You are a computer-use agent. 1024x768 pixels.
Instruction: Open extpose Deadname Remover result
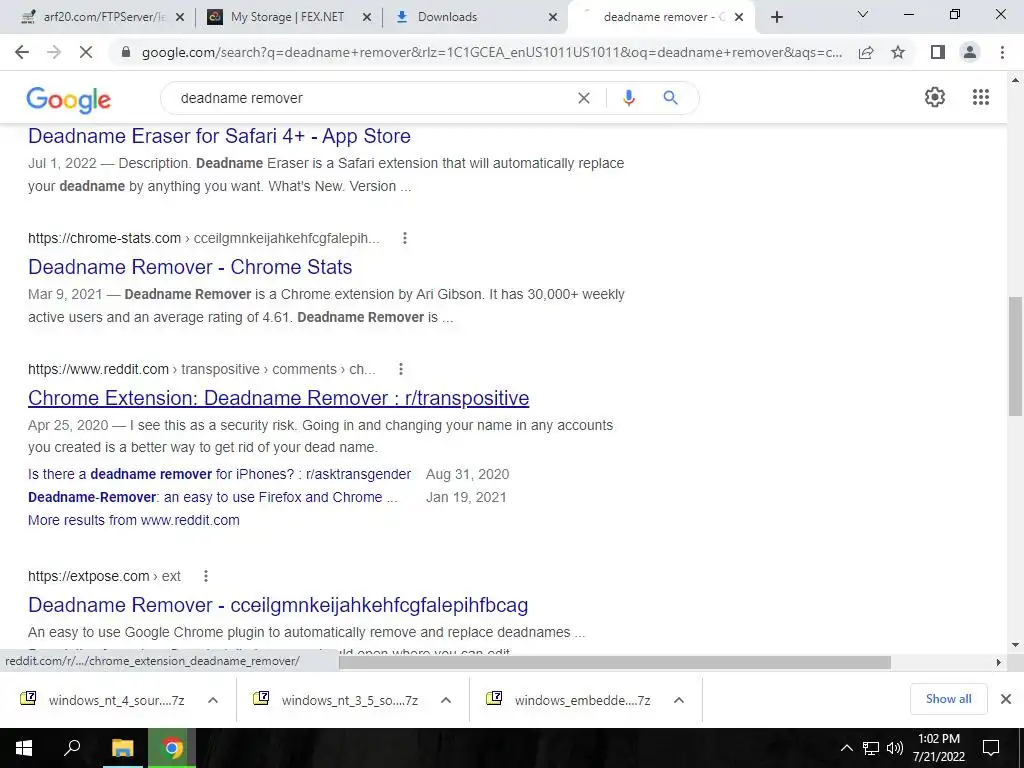click(278, 605)
